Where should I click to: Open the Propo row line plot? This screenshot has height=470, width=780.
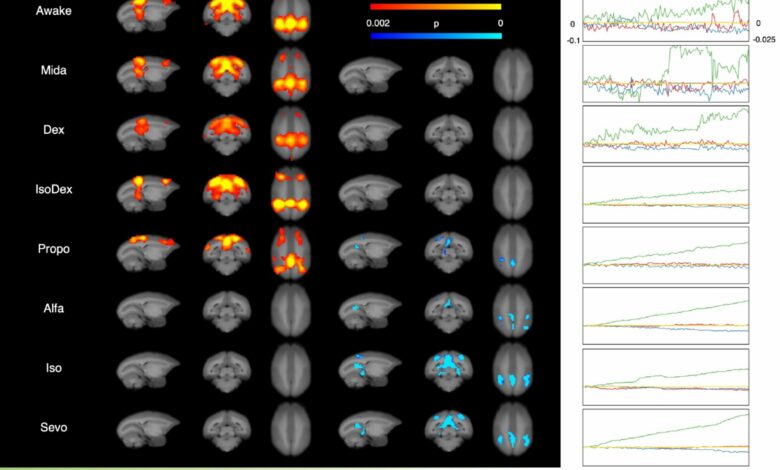point(666,255)
